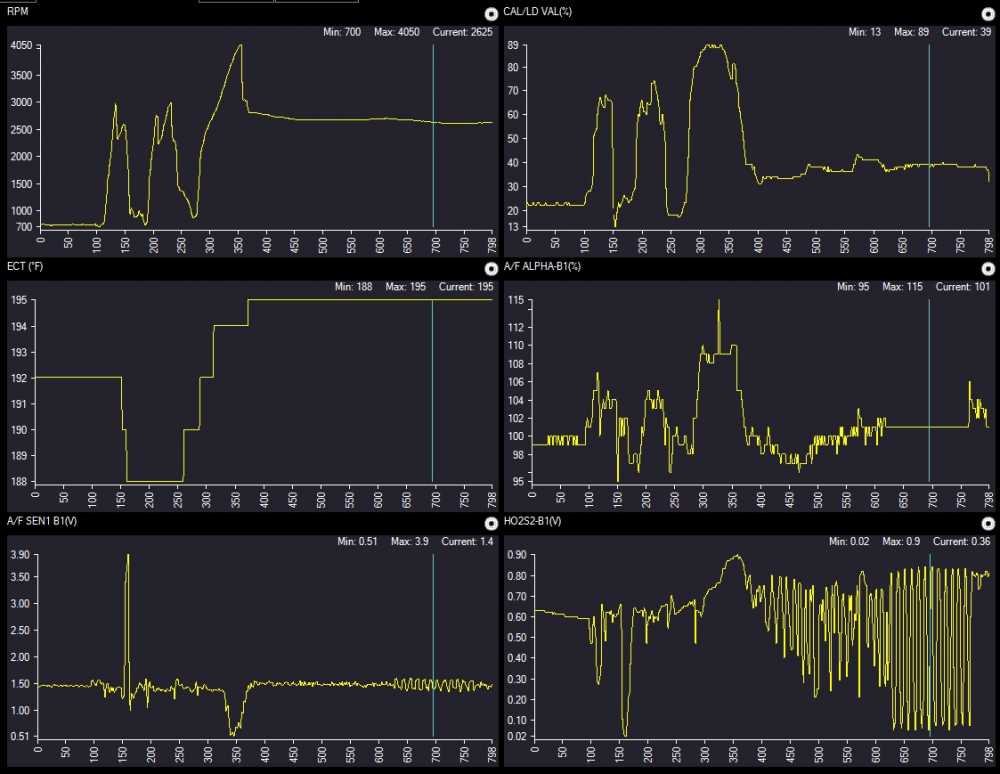
Task: Click the RPM graph title label
Action: pyautogui.click(x=18, y=12)
